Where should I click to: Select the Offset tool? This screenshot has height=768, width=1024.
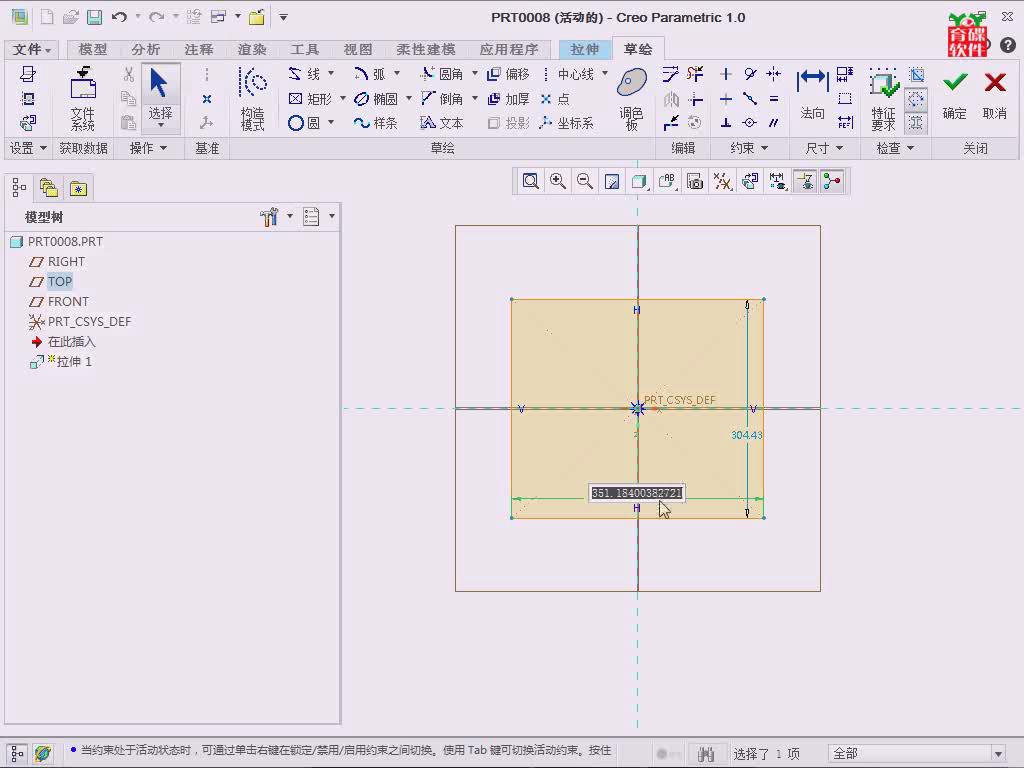tap(508, 74)
